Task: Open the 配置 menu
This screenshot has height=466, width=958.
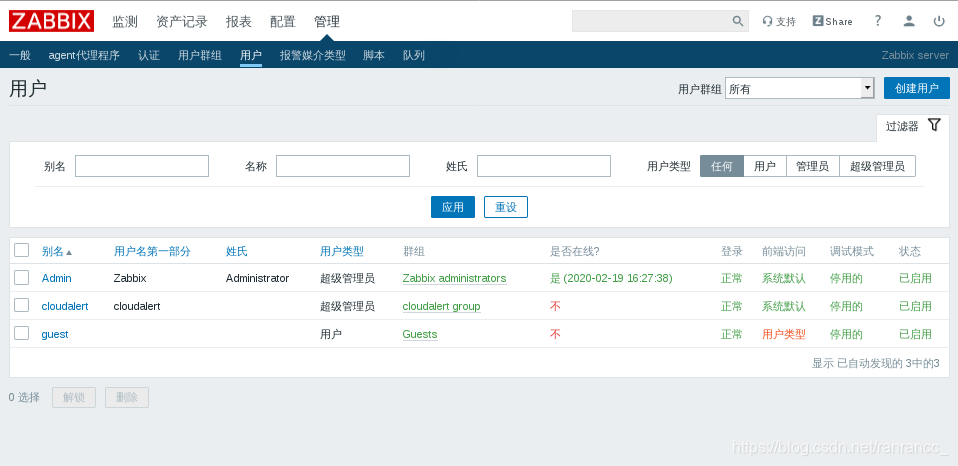Action: 283,22
